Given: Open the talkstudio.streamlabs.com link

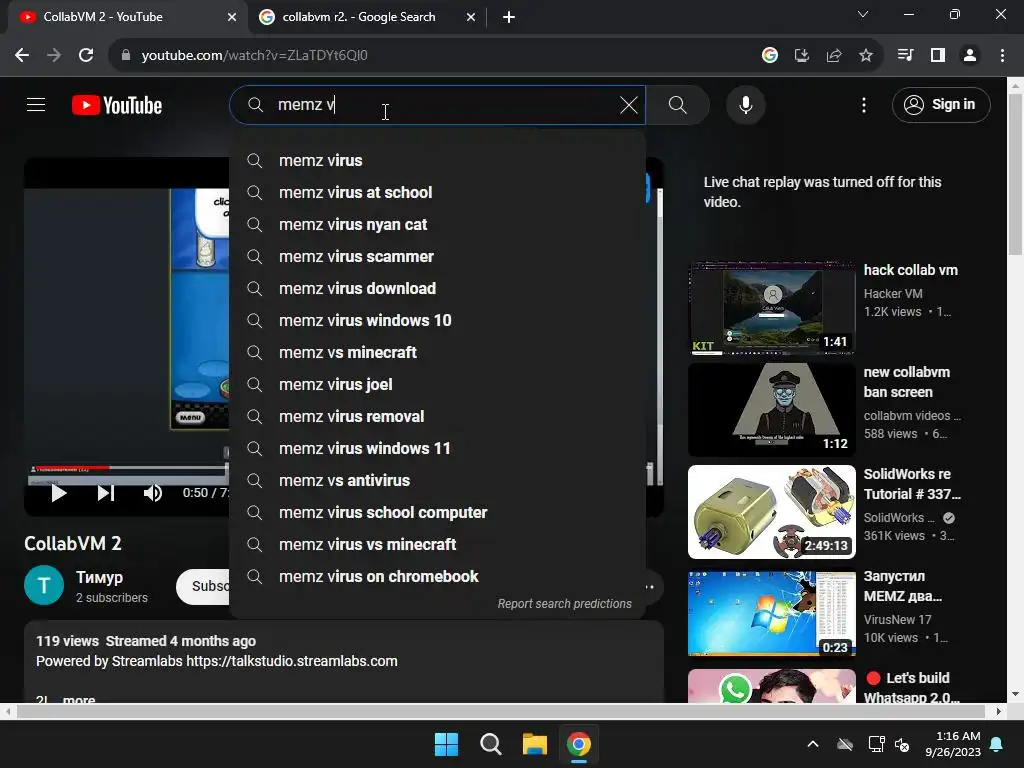Looking at the screenshot, I should click(x=292, y=661).
